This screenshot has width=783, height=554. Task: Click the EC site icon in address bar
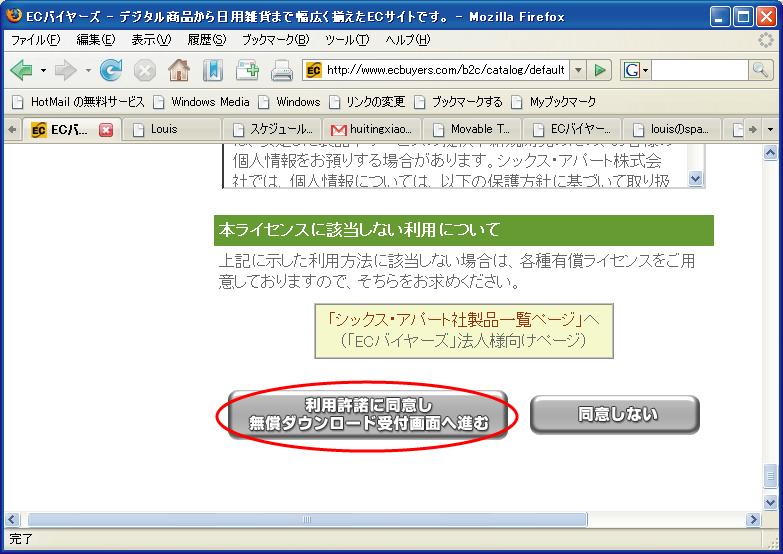(x=314, y=70)
